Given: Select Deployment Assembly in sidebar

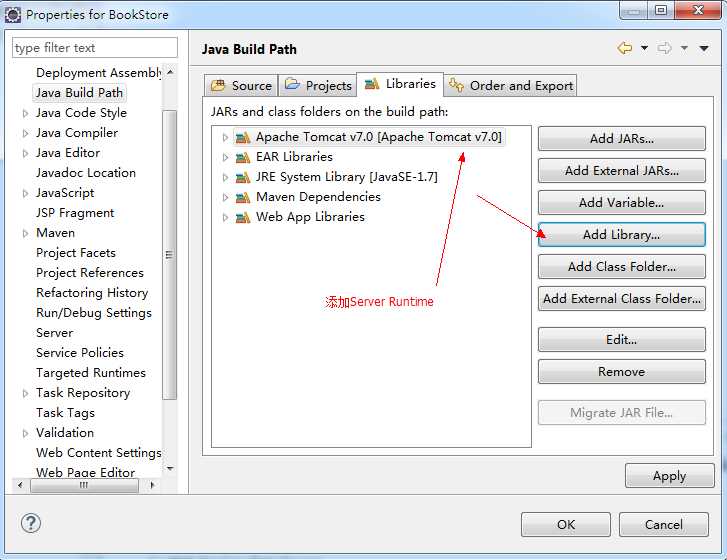Looking at the screenshot, I should click(x=99, y=73).
